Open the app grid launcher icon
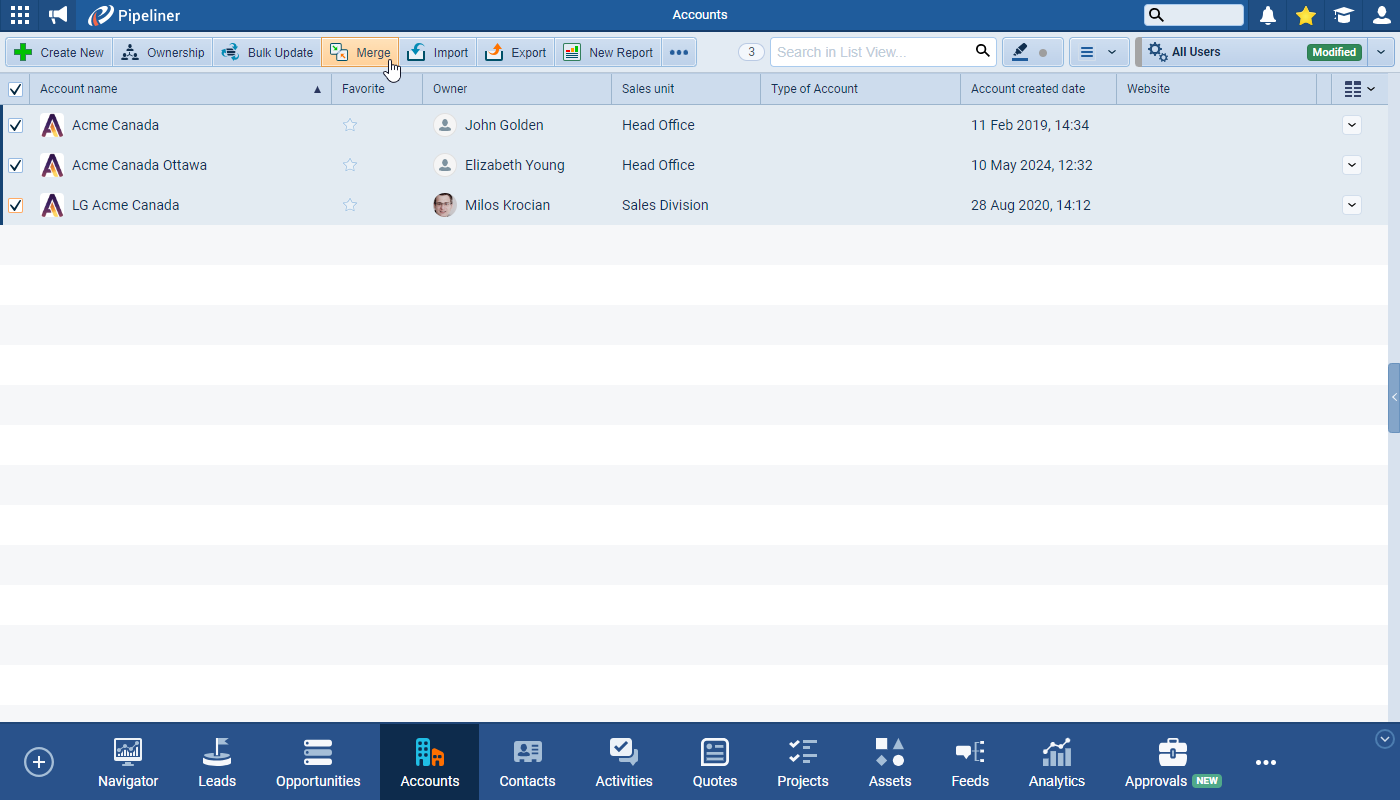The height and width of the screenshot is (800, 1400). click(20, 15)
